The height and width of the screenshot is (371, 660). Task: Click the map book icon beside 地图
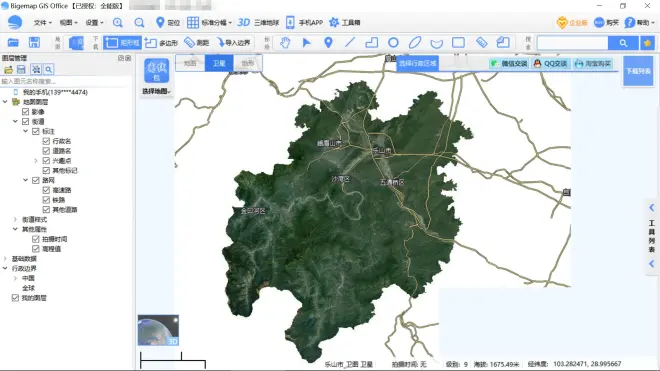(x=76, y=43)
